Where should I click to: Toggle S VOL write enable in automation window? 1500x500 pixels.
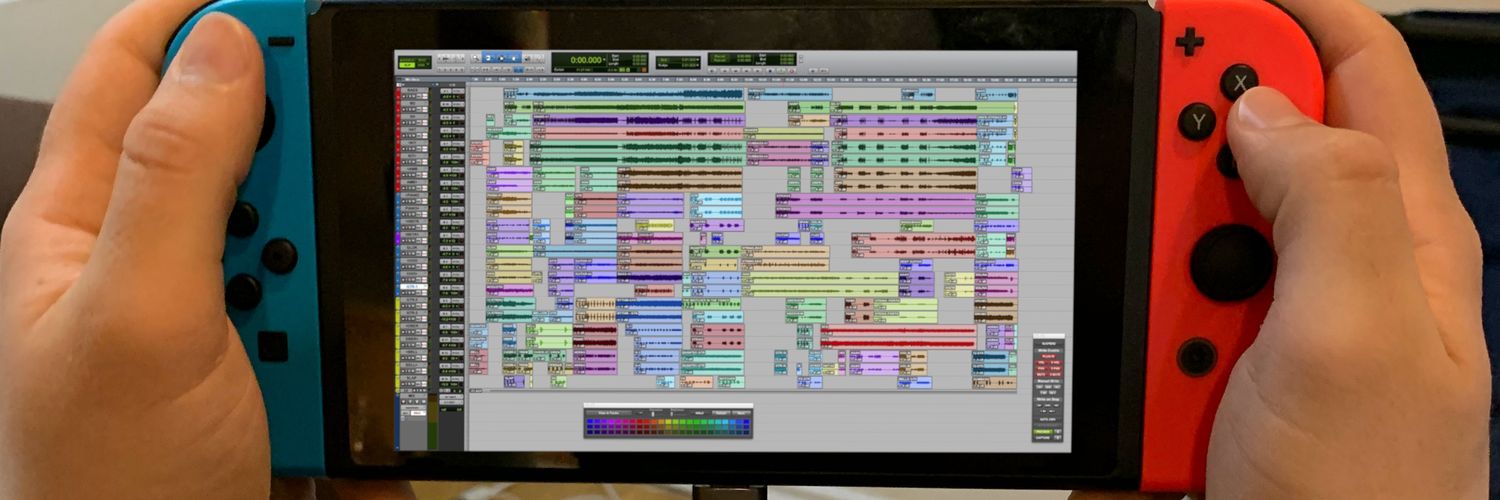click(1055, 362)
